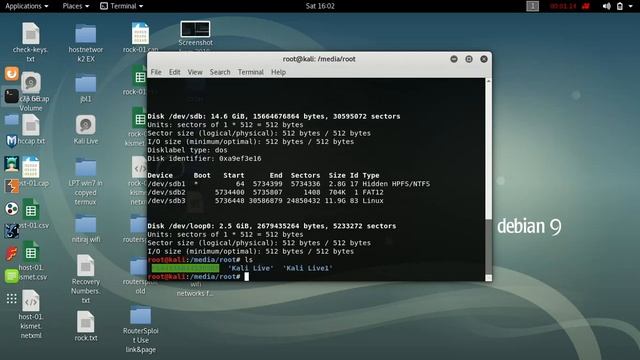
Task: Launch the orange Burp Suite dock icon
Action: 11,74
